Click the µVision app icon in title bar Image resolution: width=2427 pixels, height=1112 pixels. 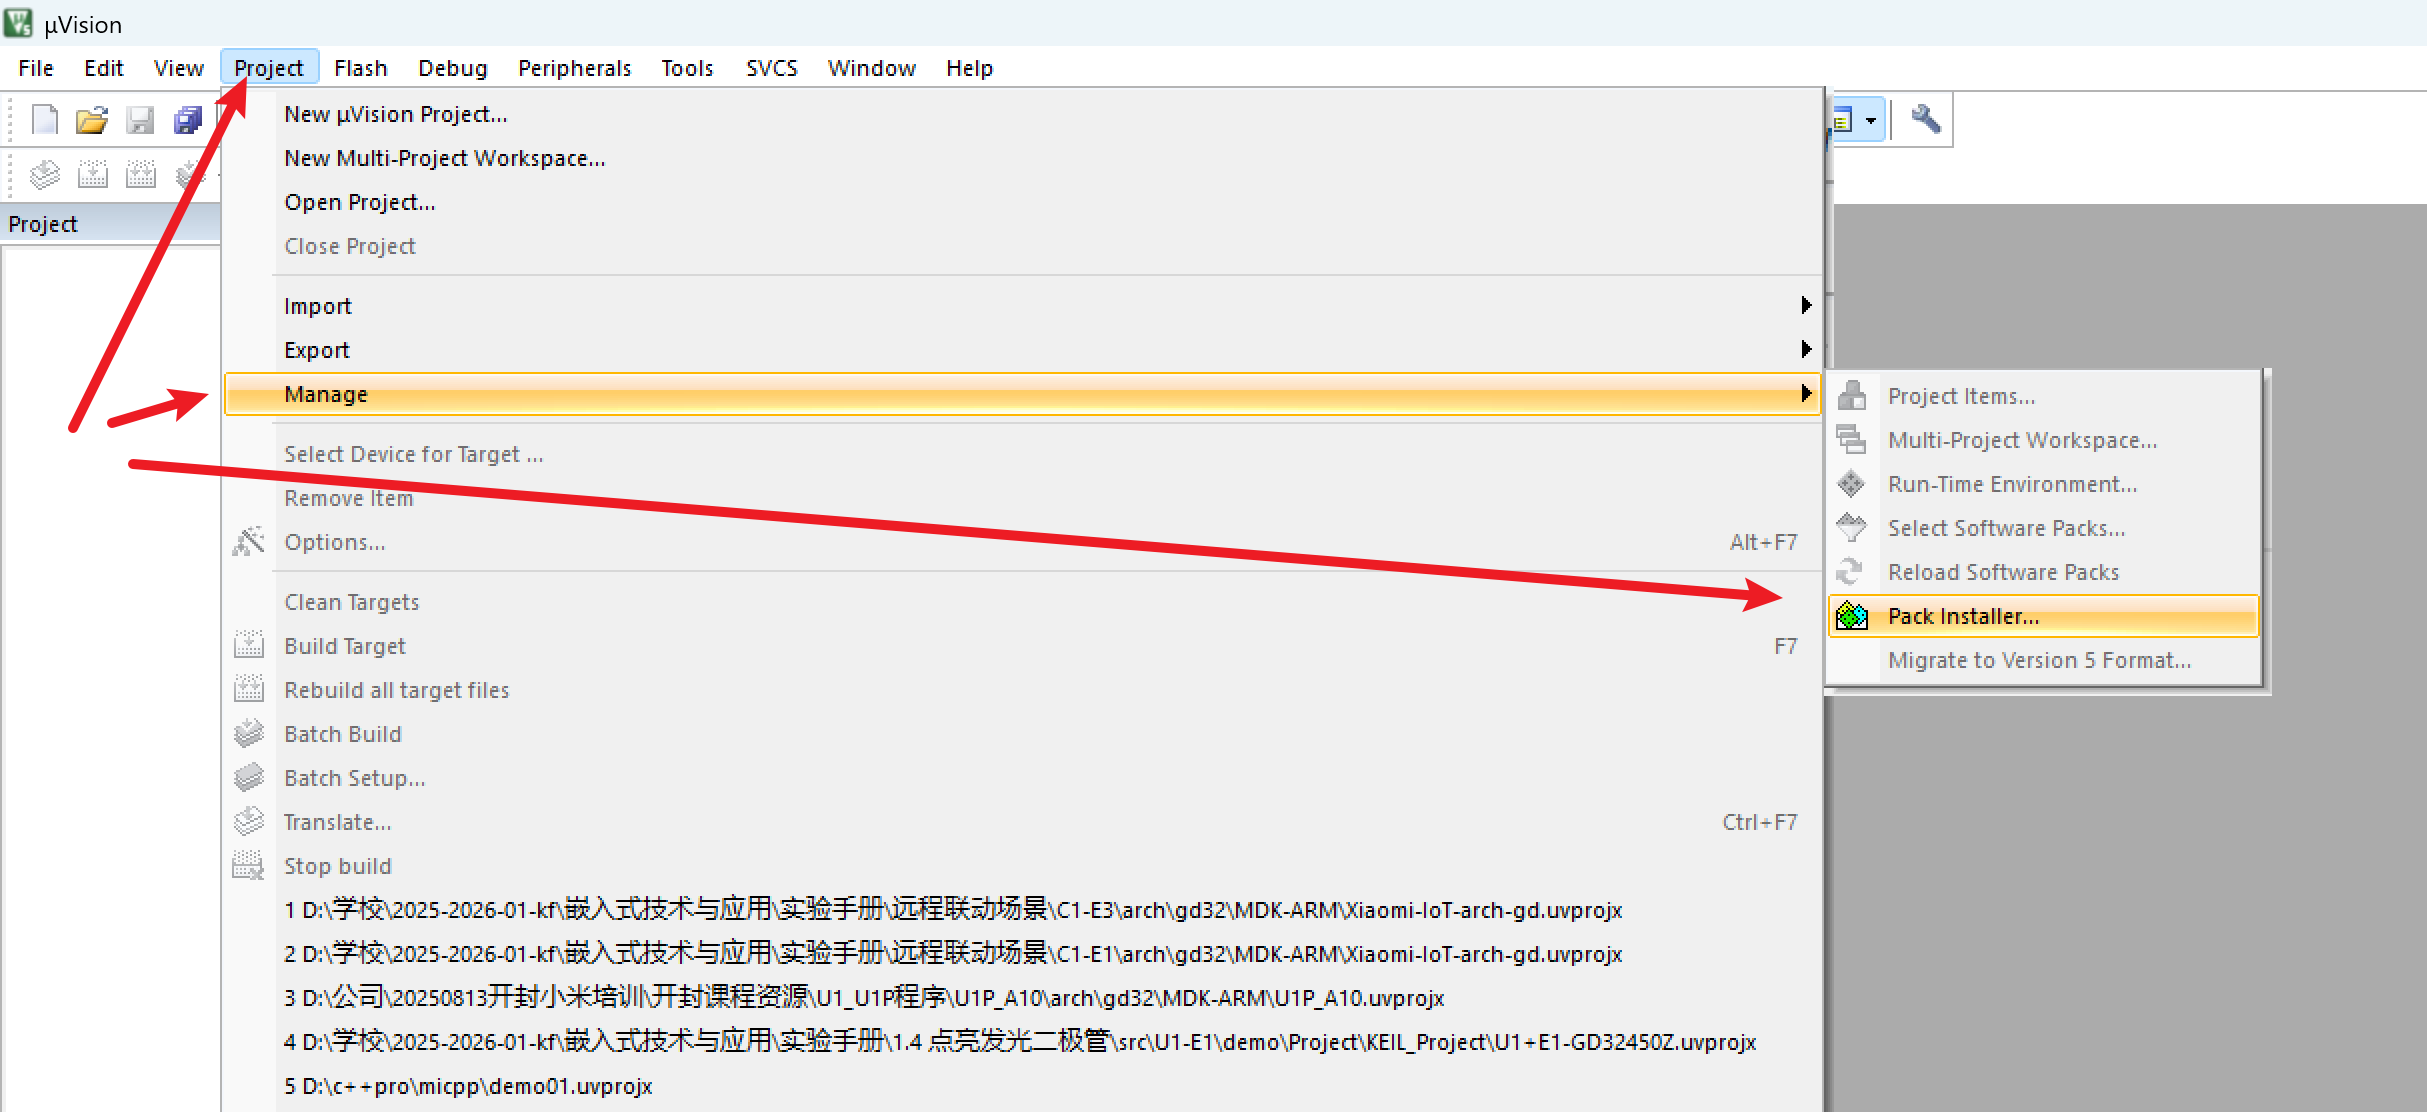pyautogui.click(x=18, y=23)
